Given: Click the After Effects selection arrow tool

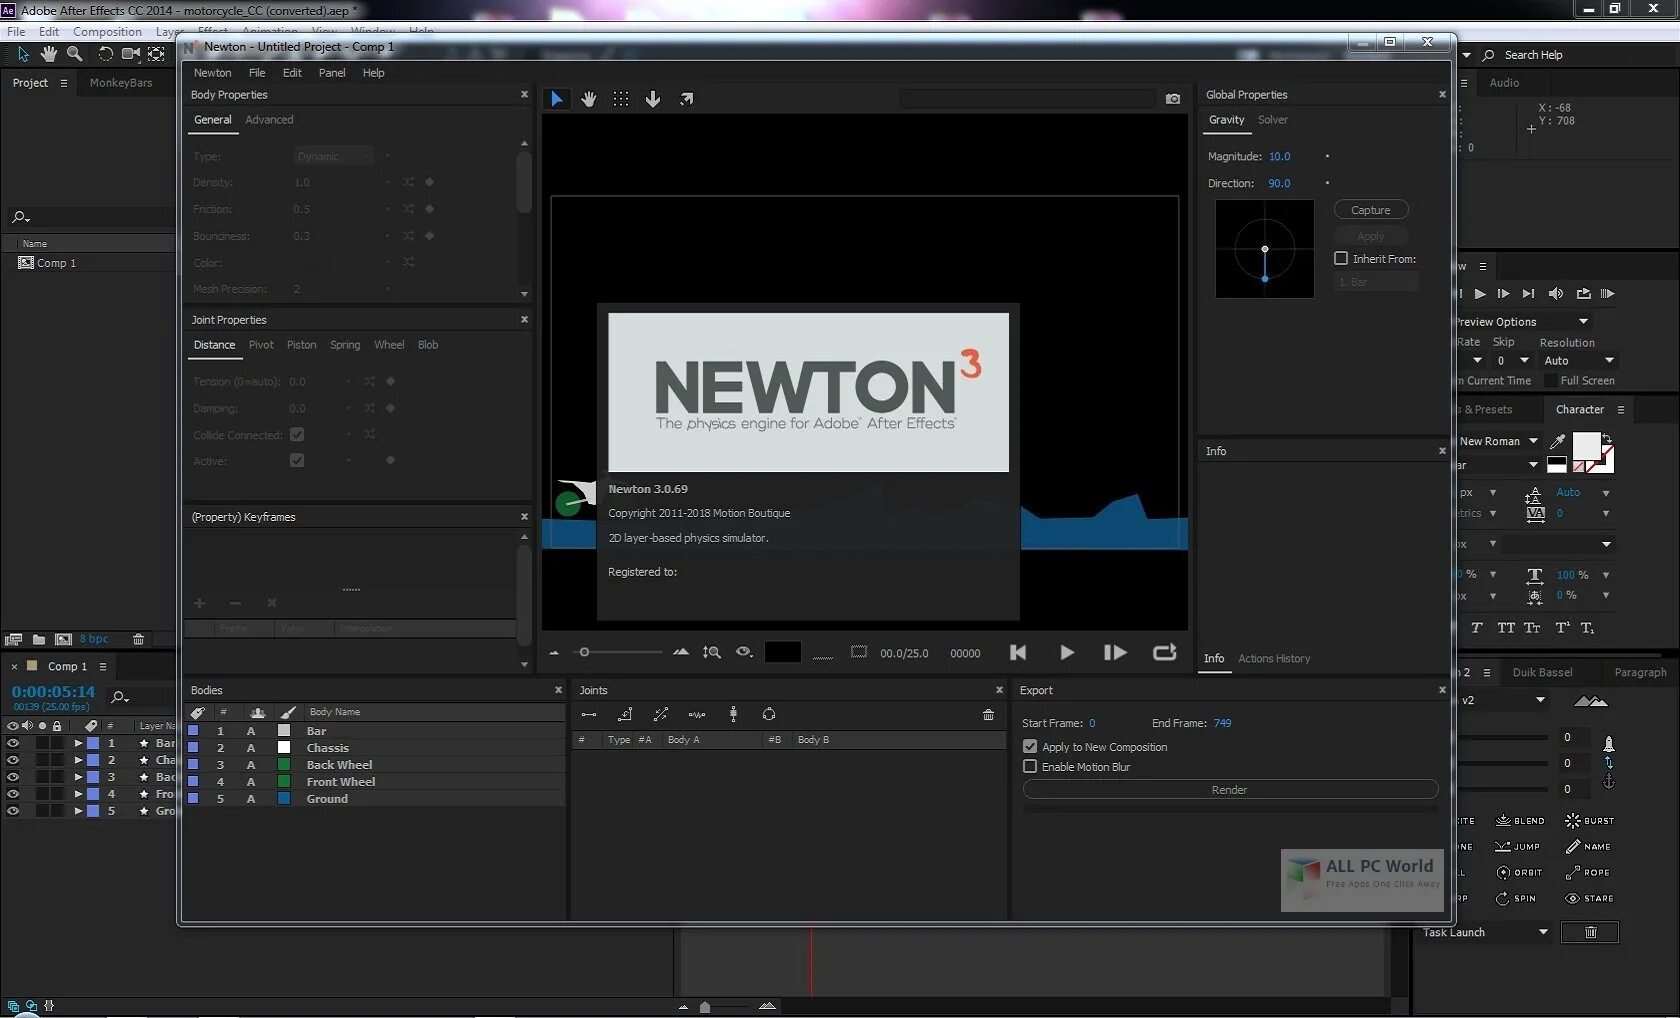Looking at the screenshot, I should (23, 54).
